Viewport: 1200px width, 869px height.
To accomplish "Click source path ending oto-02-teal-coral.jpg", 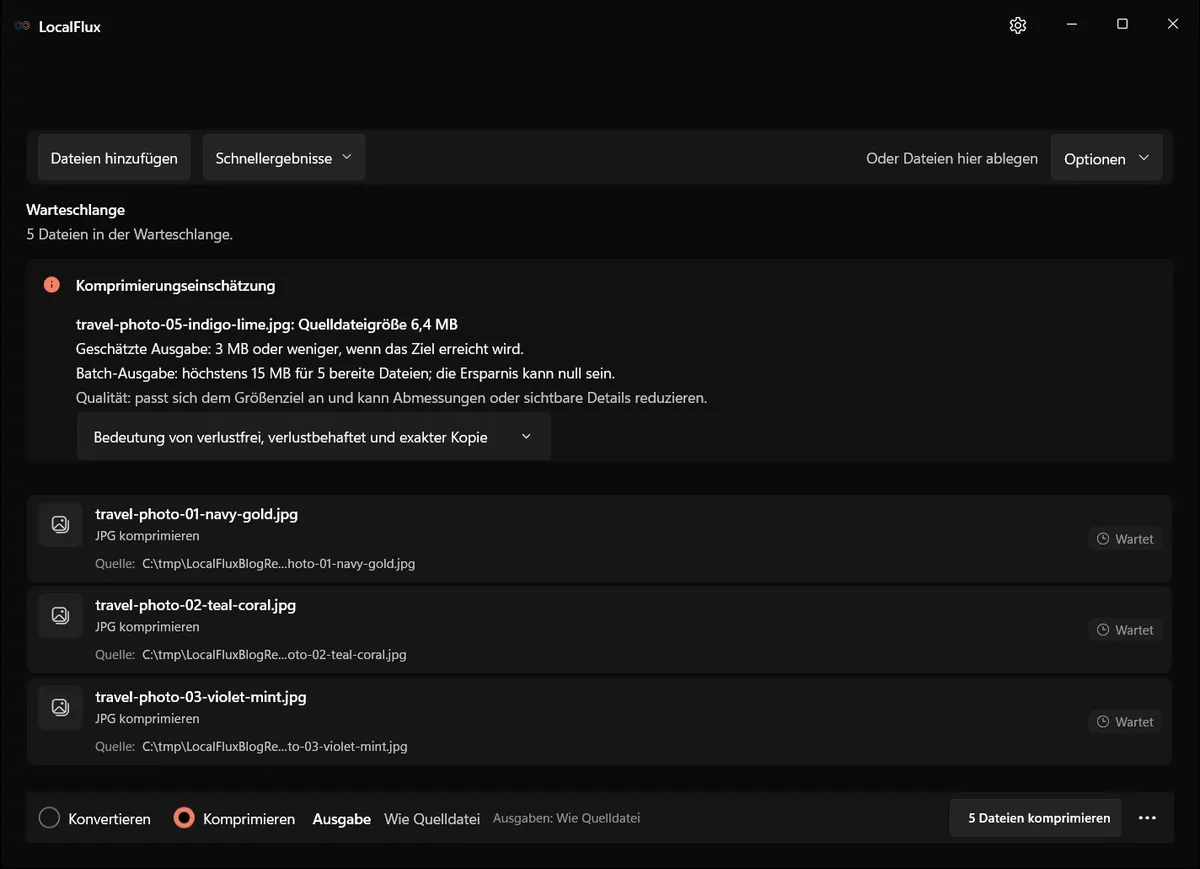I will pyautogui.click(x=274, y=655).
